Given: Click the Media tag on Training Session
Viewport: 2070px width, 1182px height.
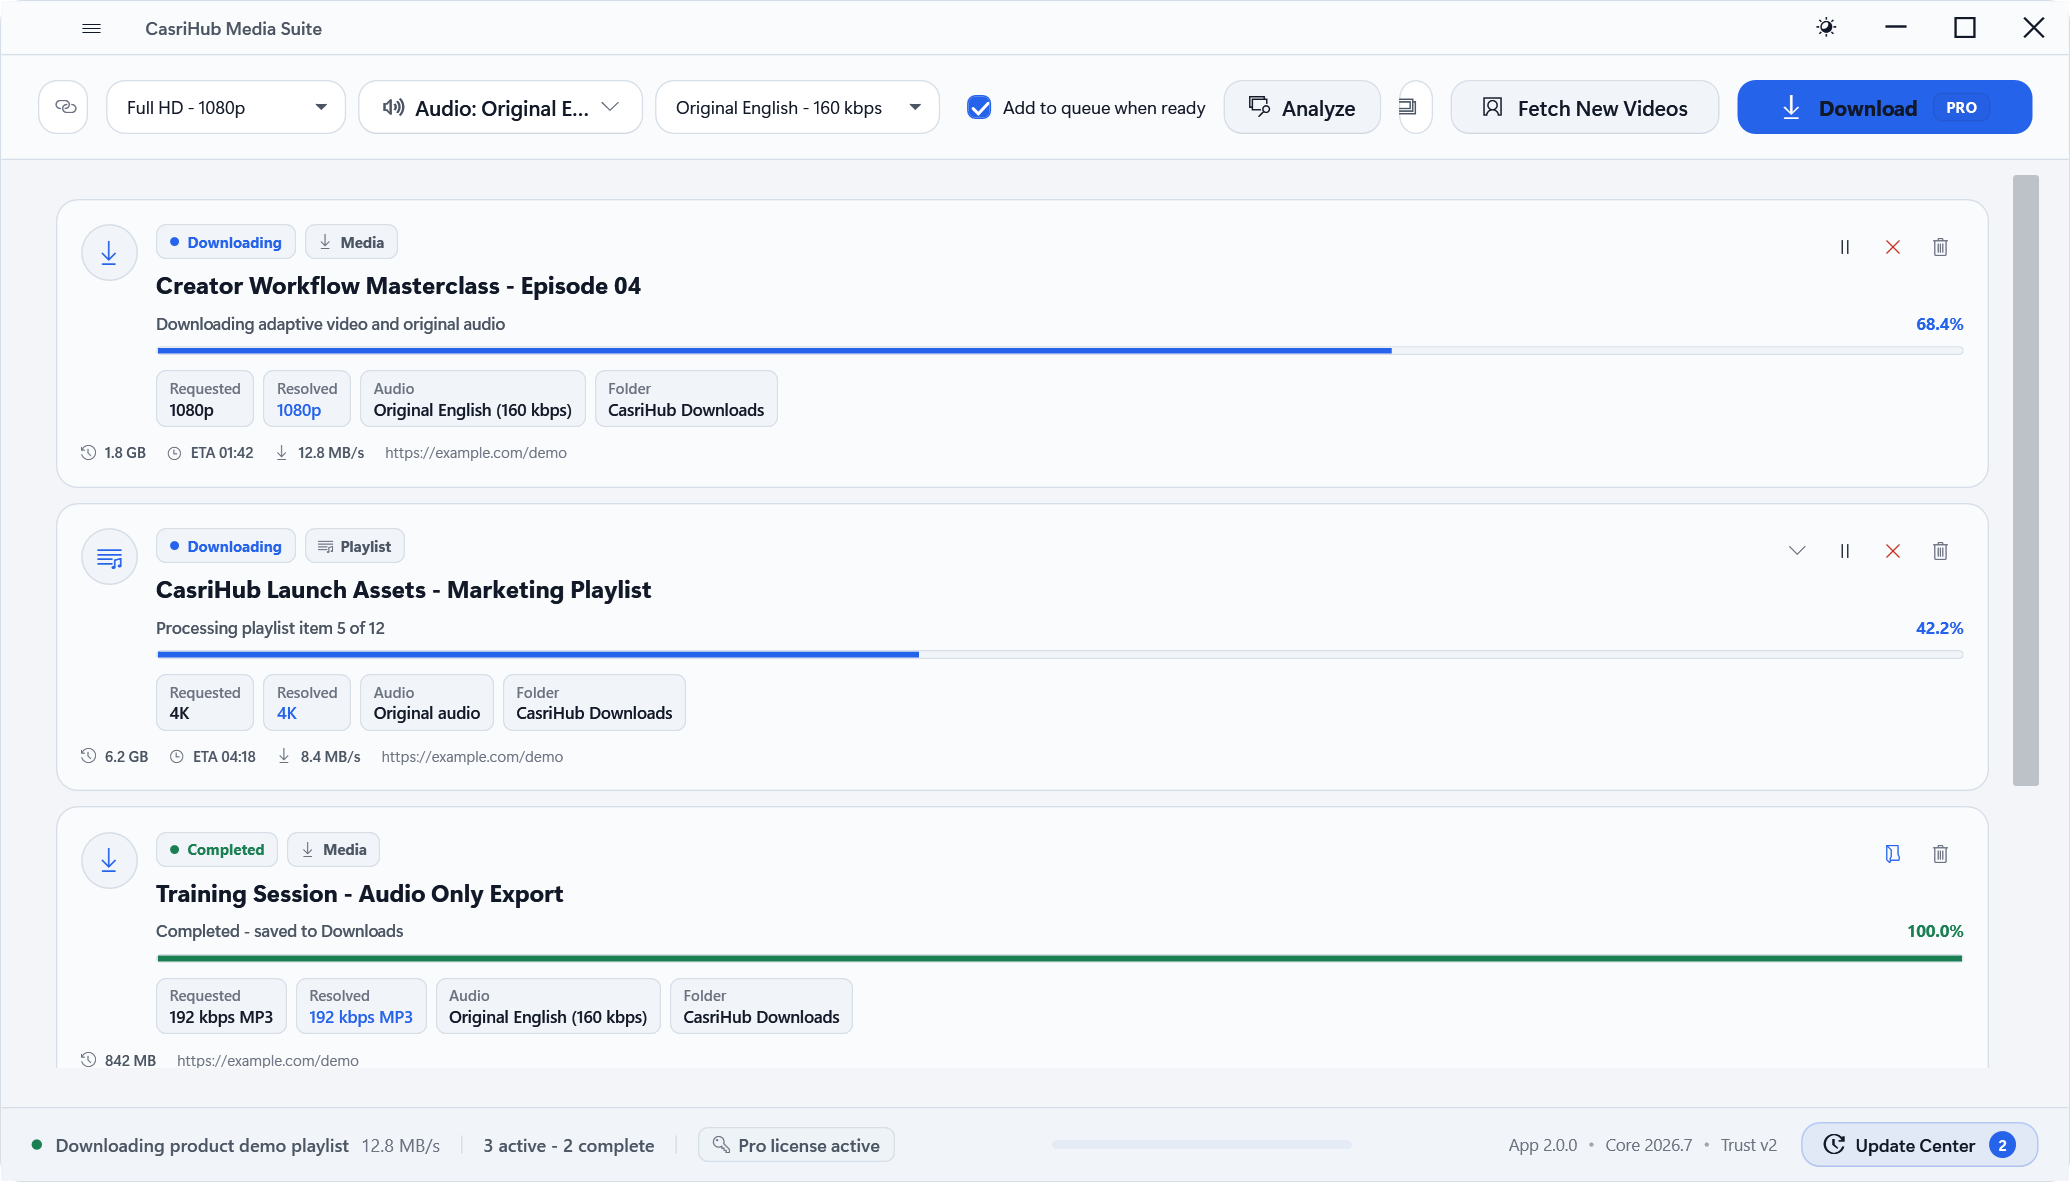Looking at the screenshot, I should click(x=334, y=850).
